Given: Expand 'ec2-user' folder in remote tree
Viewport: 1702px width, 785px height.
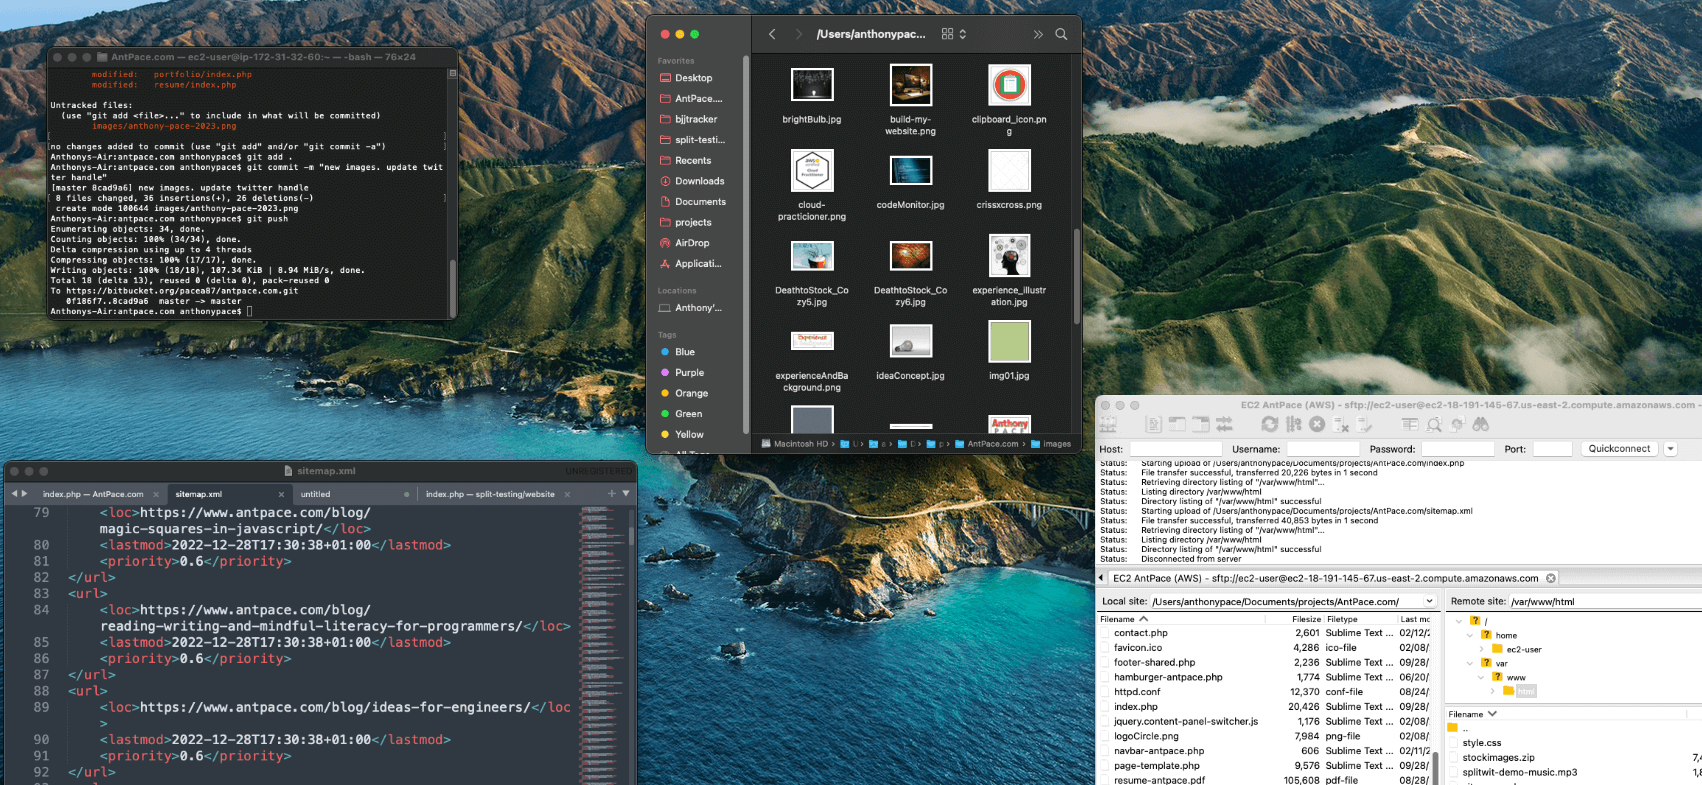Looking at the screenshot, I should (1481, 649).
